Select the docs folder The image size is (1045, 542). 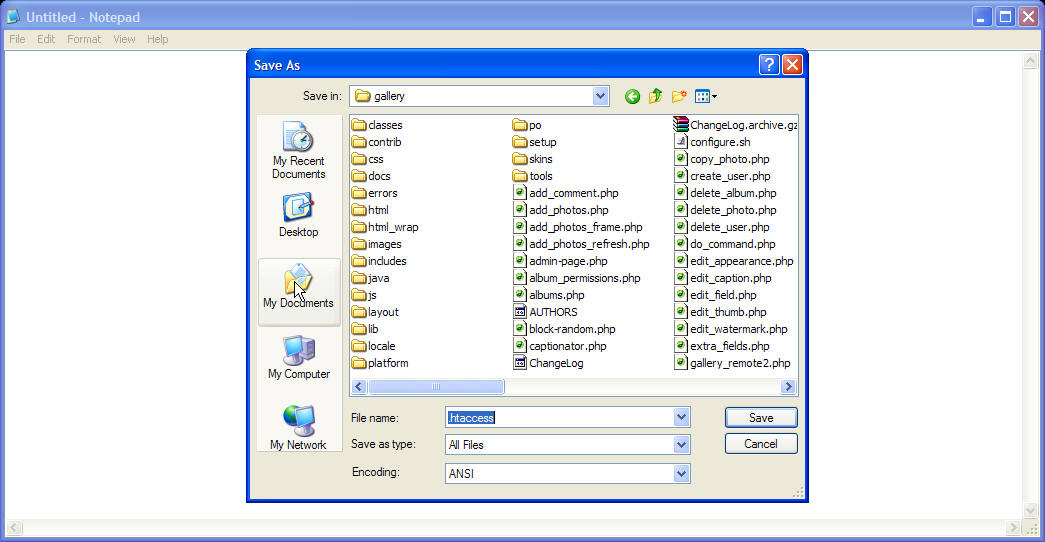pyautogui.click(x=371, y=176)
